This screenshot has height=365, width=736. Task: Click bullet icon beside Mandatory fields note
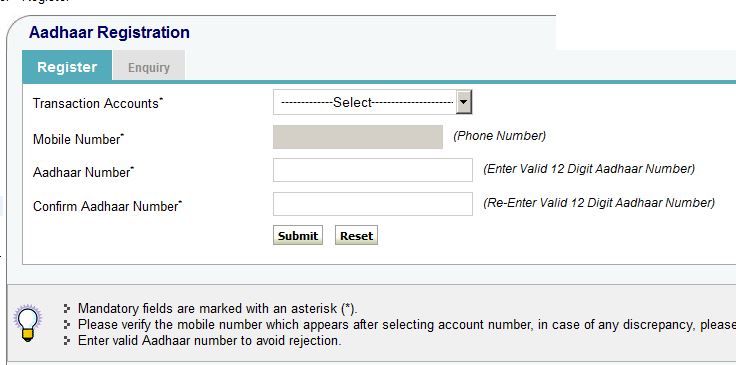pos(67,308)
